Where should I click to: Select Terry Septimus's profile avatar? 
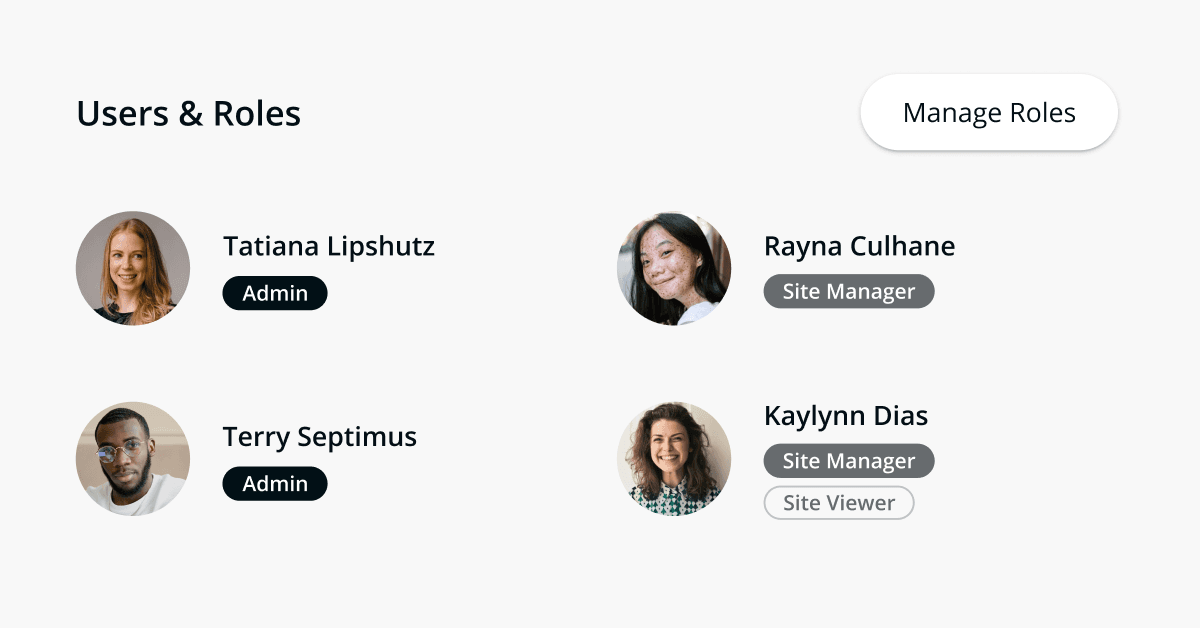pos(133,459)
